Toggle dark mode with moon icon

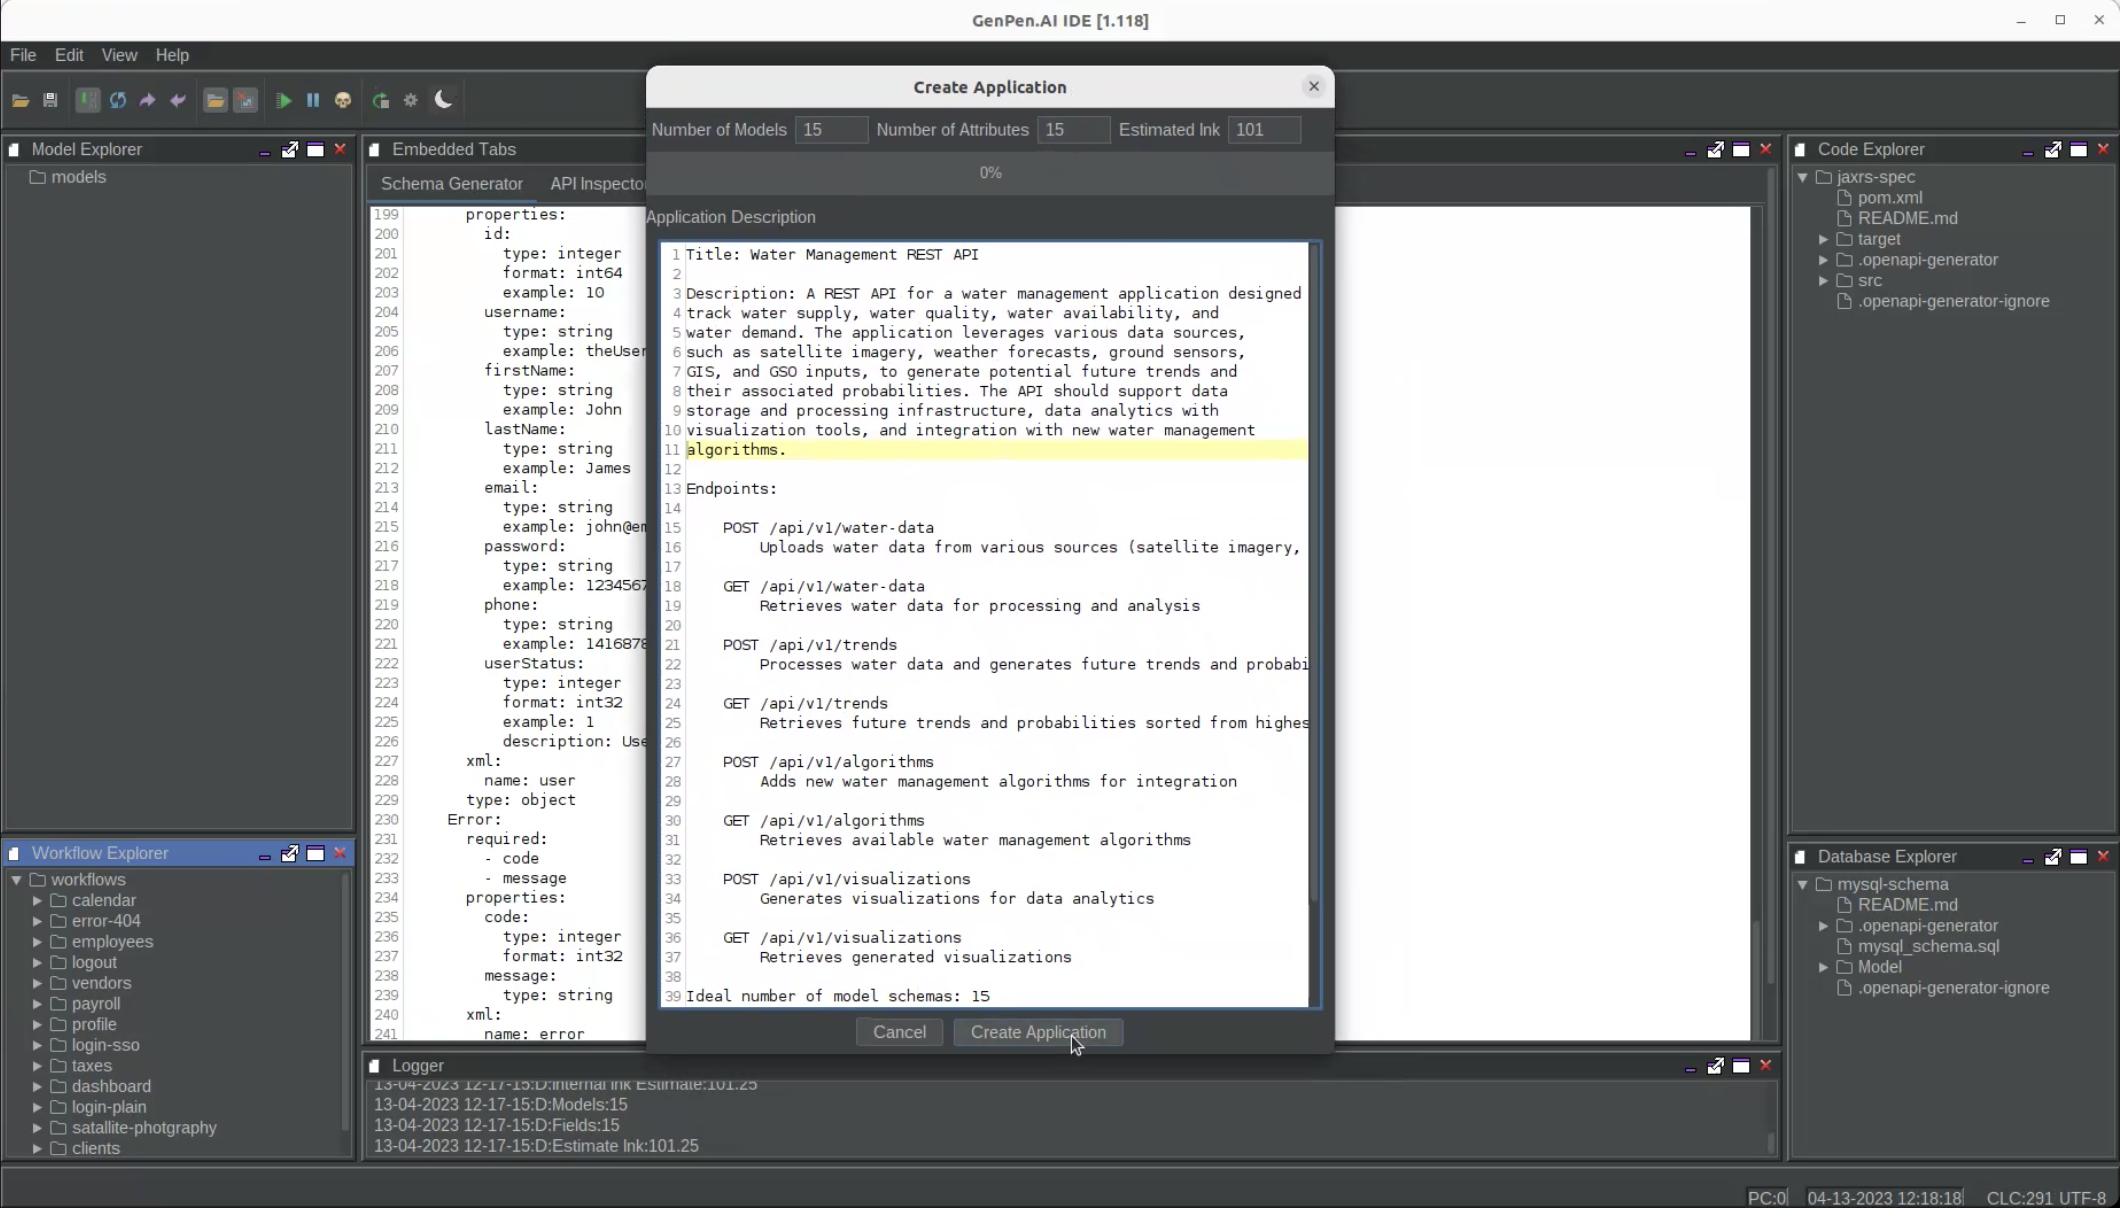(x=444, y=99)
